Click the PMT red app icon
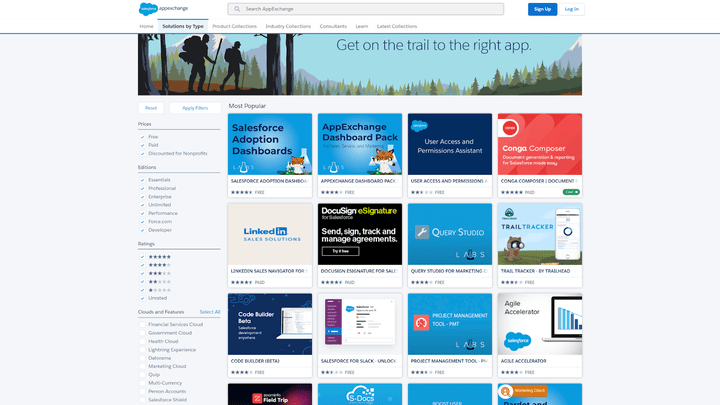Viewport: 720px width, 405px height. [x=421, y=322]
